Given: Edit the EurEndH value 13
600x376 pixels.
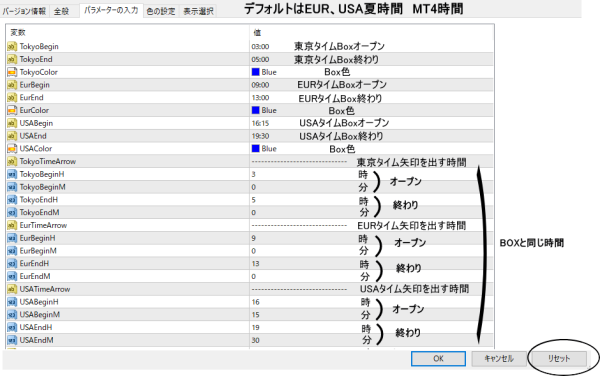Looking at the screenshot, I should (255, 264).
